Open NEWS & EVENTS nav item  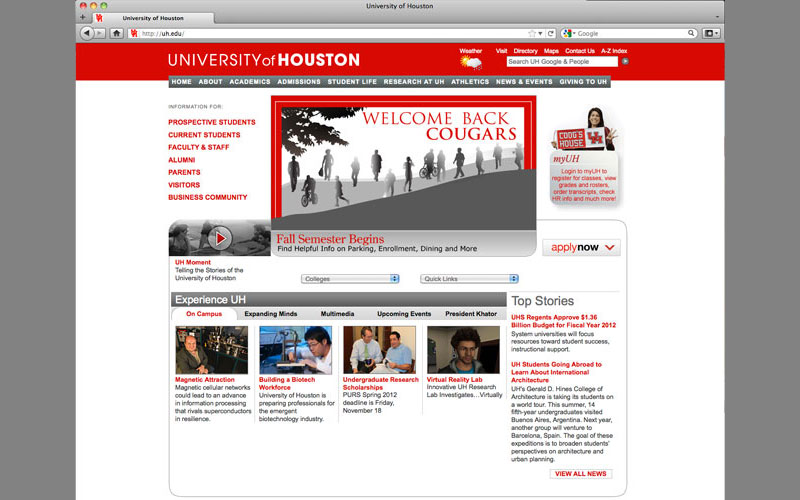(524, 82)
